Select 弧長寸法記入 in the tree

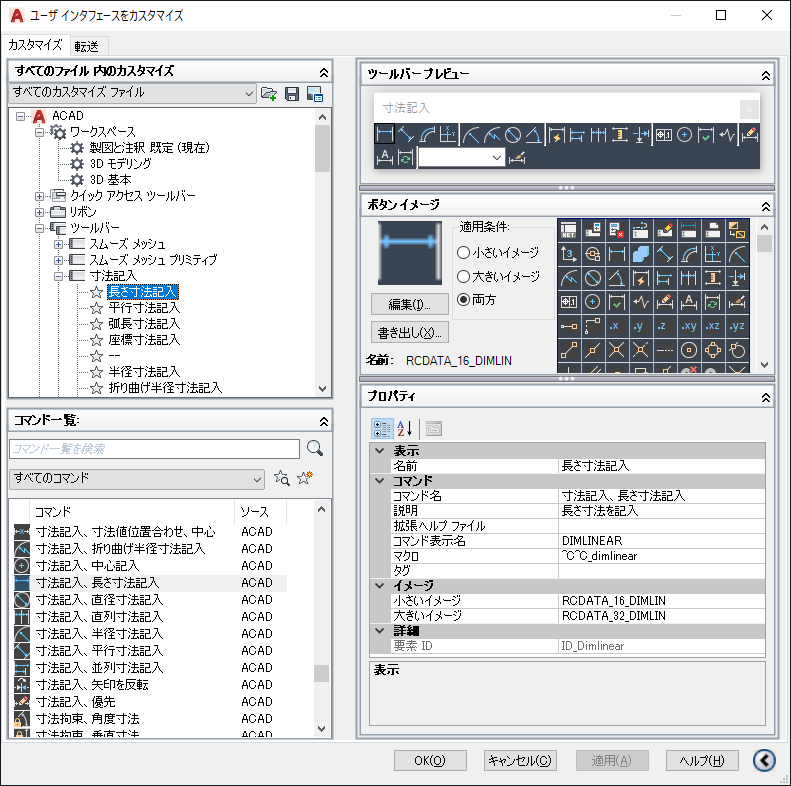tap(144, 324)
